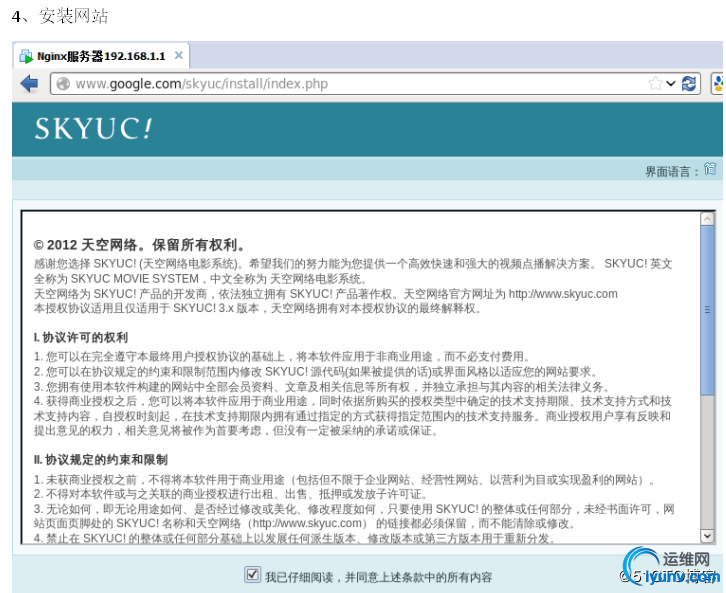Click scrollbar up arrow in license box

point(707,218)
